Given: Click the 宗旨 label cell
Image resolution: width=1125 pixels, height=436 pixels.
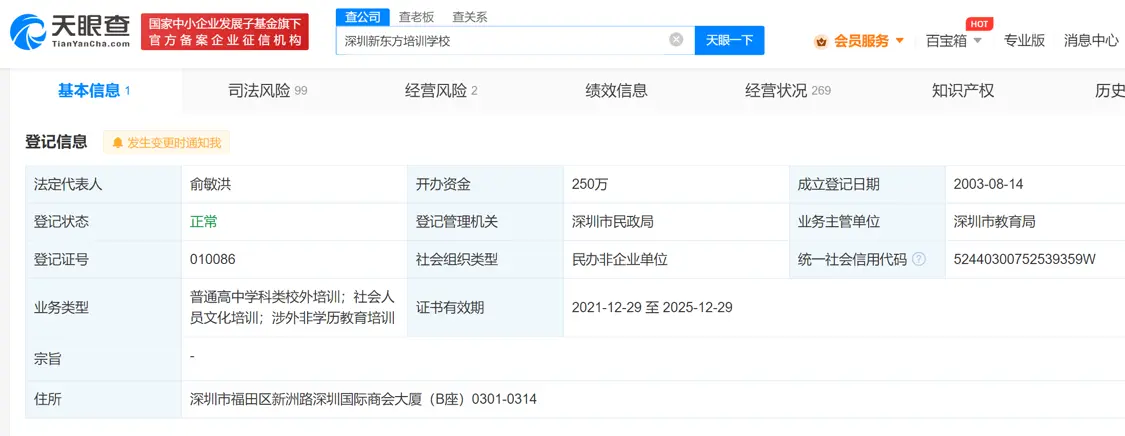Looking at the screenshot, I should [x=103, y=359].
